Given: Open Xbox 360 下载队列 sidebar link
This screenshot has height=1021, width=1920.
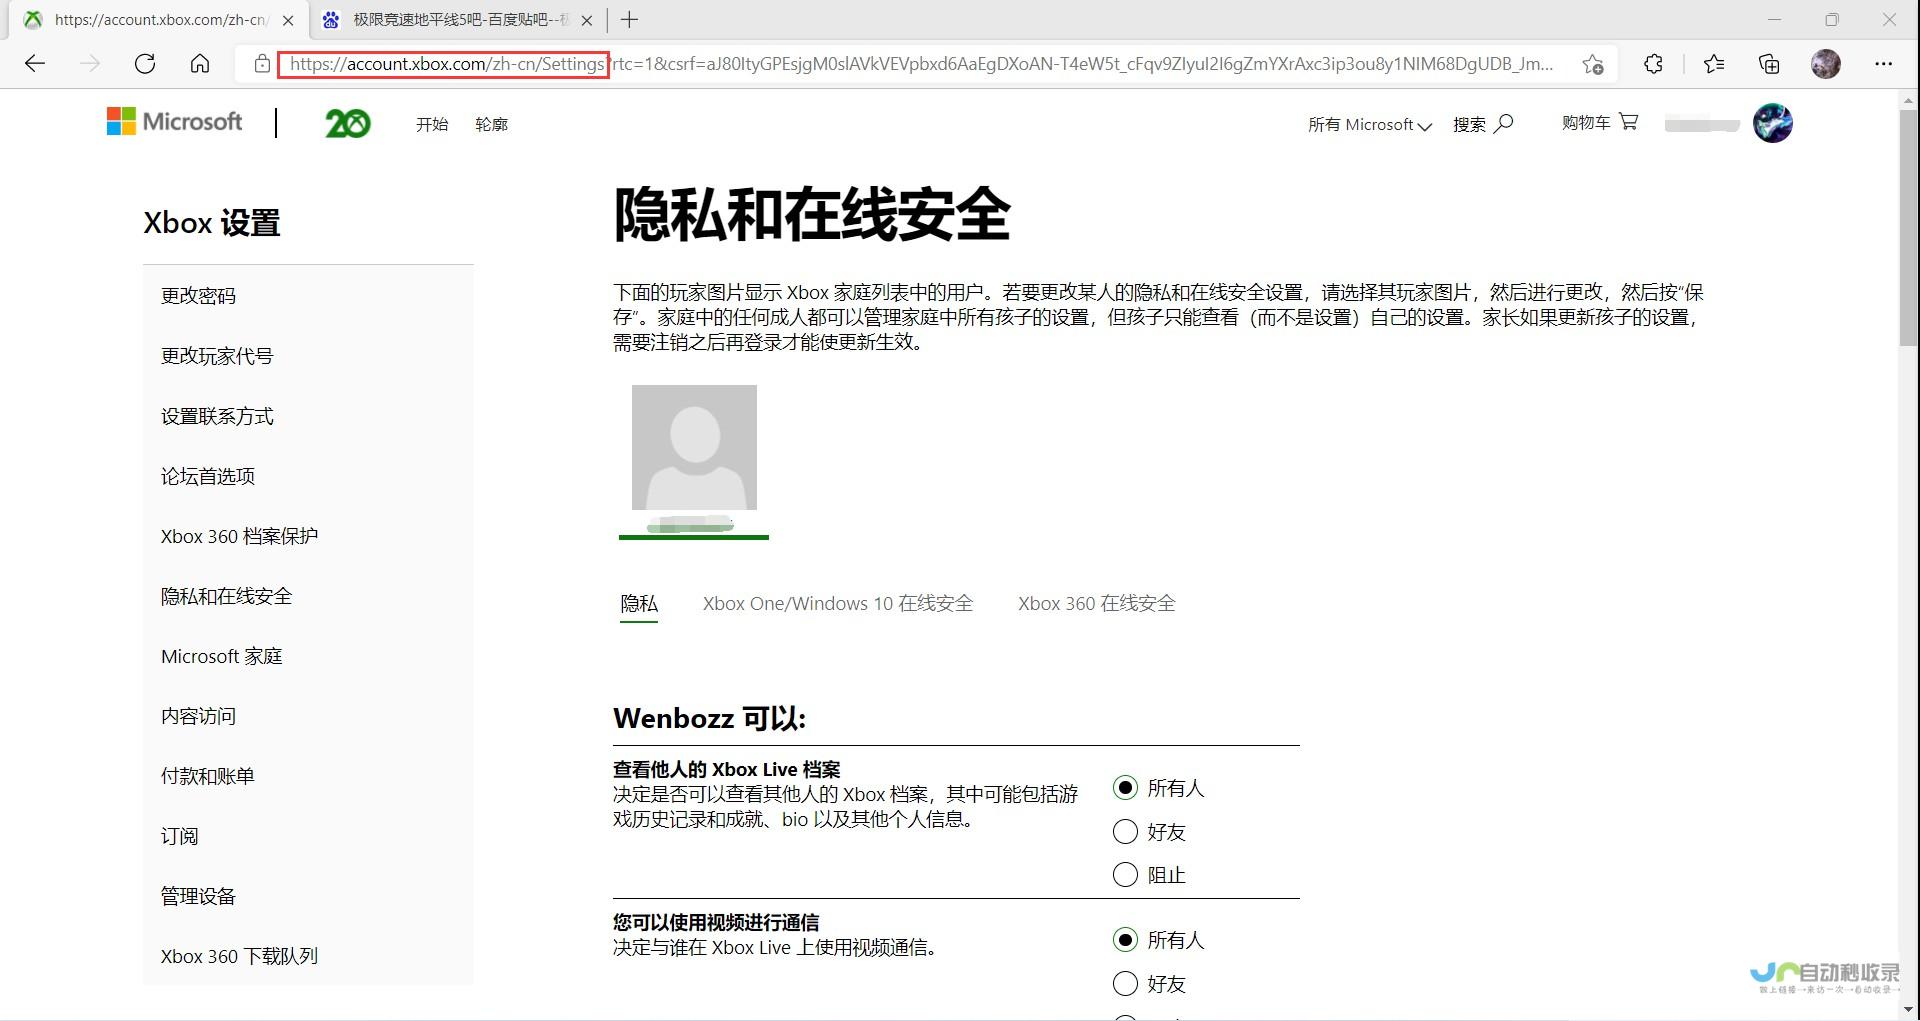Looking at the screenshot, I should [239, 956].
